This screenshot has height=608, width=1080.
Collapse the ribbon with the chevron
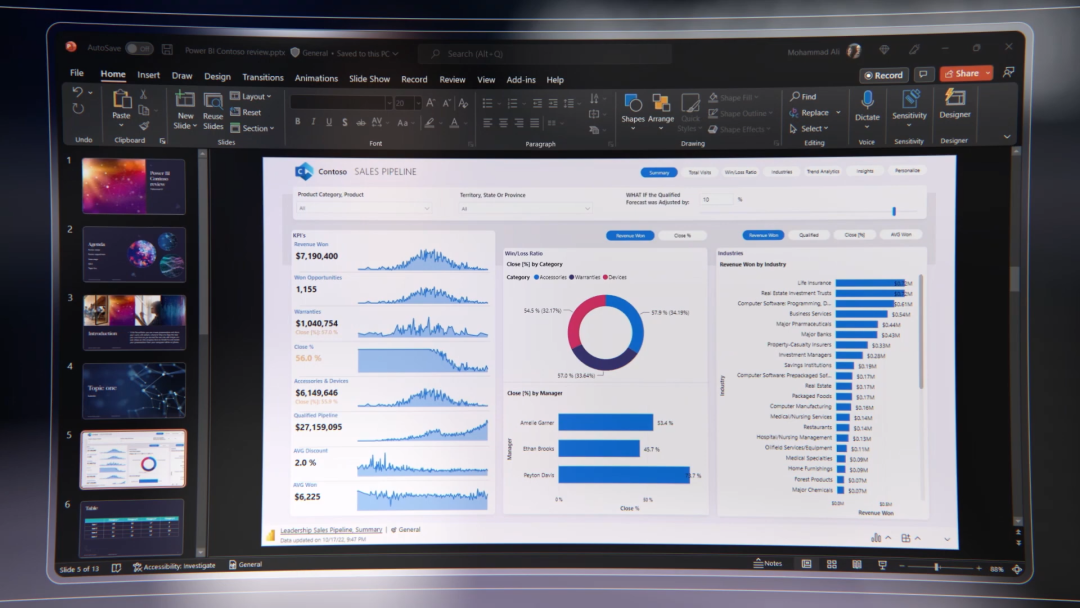1007,137
